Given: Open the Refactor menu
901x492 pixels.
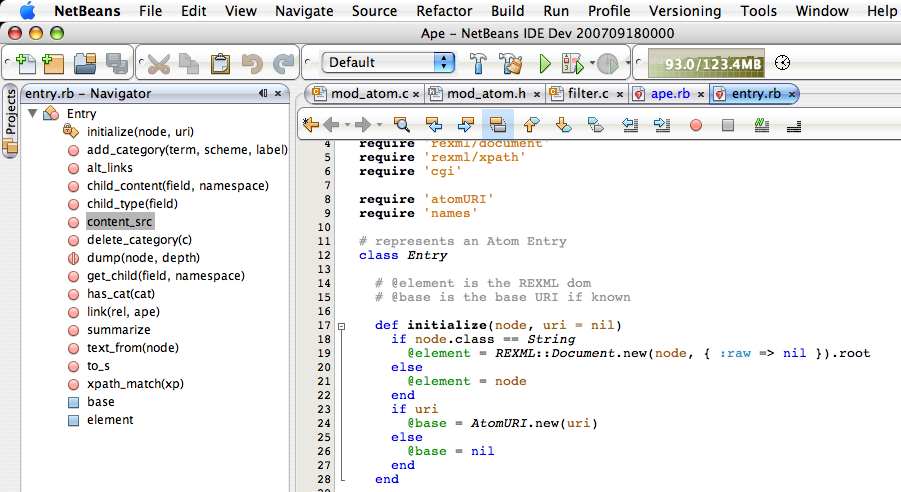Looking at the screenshot, I should (444, 11).
